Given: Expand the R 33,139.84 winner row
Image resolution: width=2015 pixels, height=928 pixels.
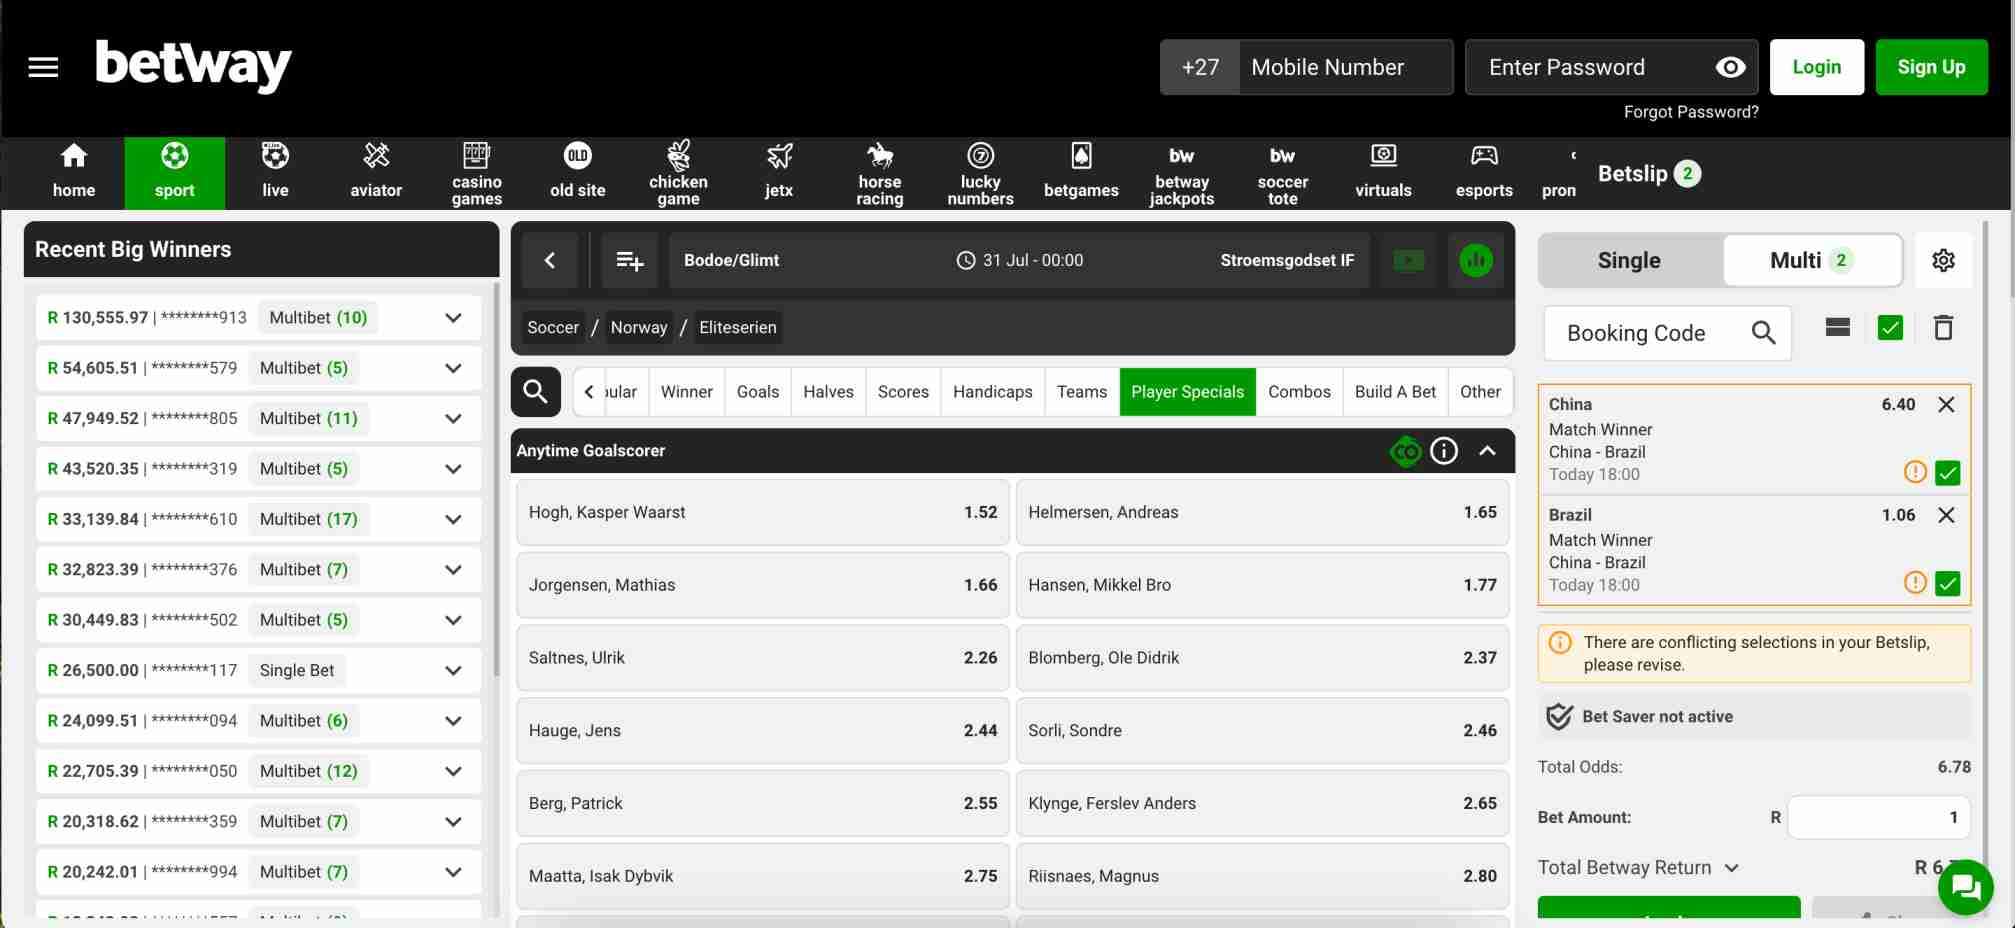Looking at the screenshot, I should [453, 519].
